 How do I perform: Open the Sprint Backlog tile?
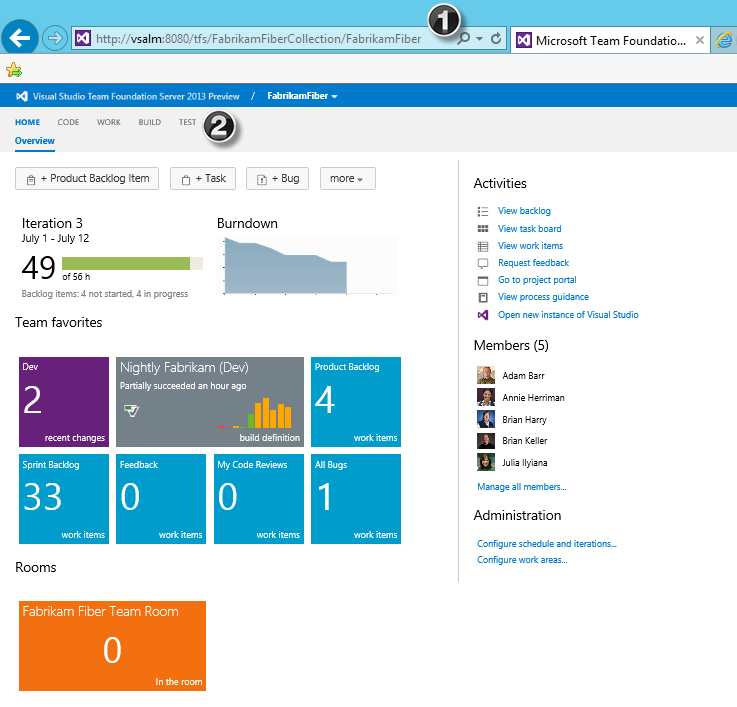tap(64, 499)
